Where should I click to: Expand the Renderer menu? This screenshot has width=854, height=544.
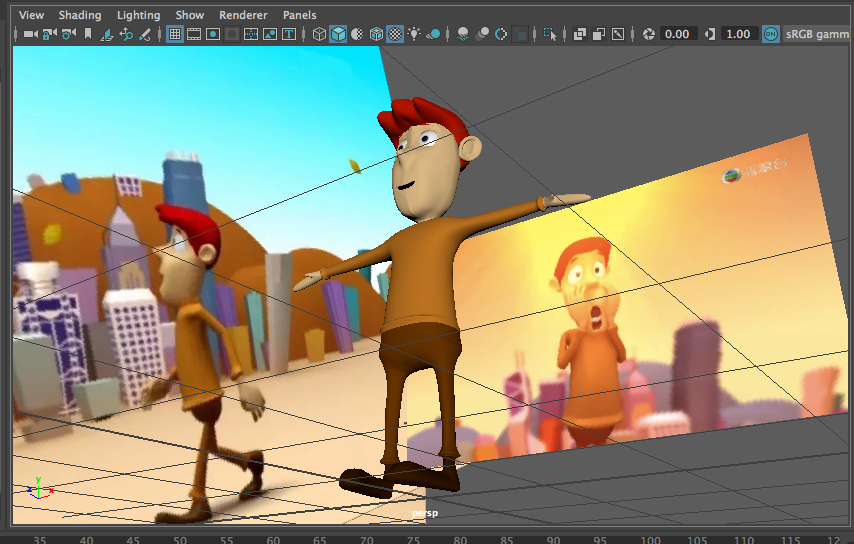[x=243, y=15]
